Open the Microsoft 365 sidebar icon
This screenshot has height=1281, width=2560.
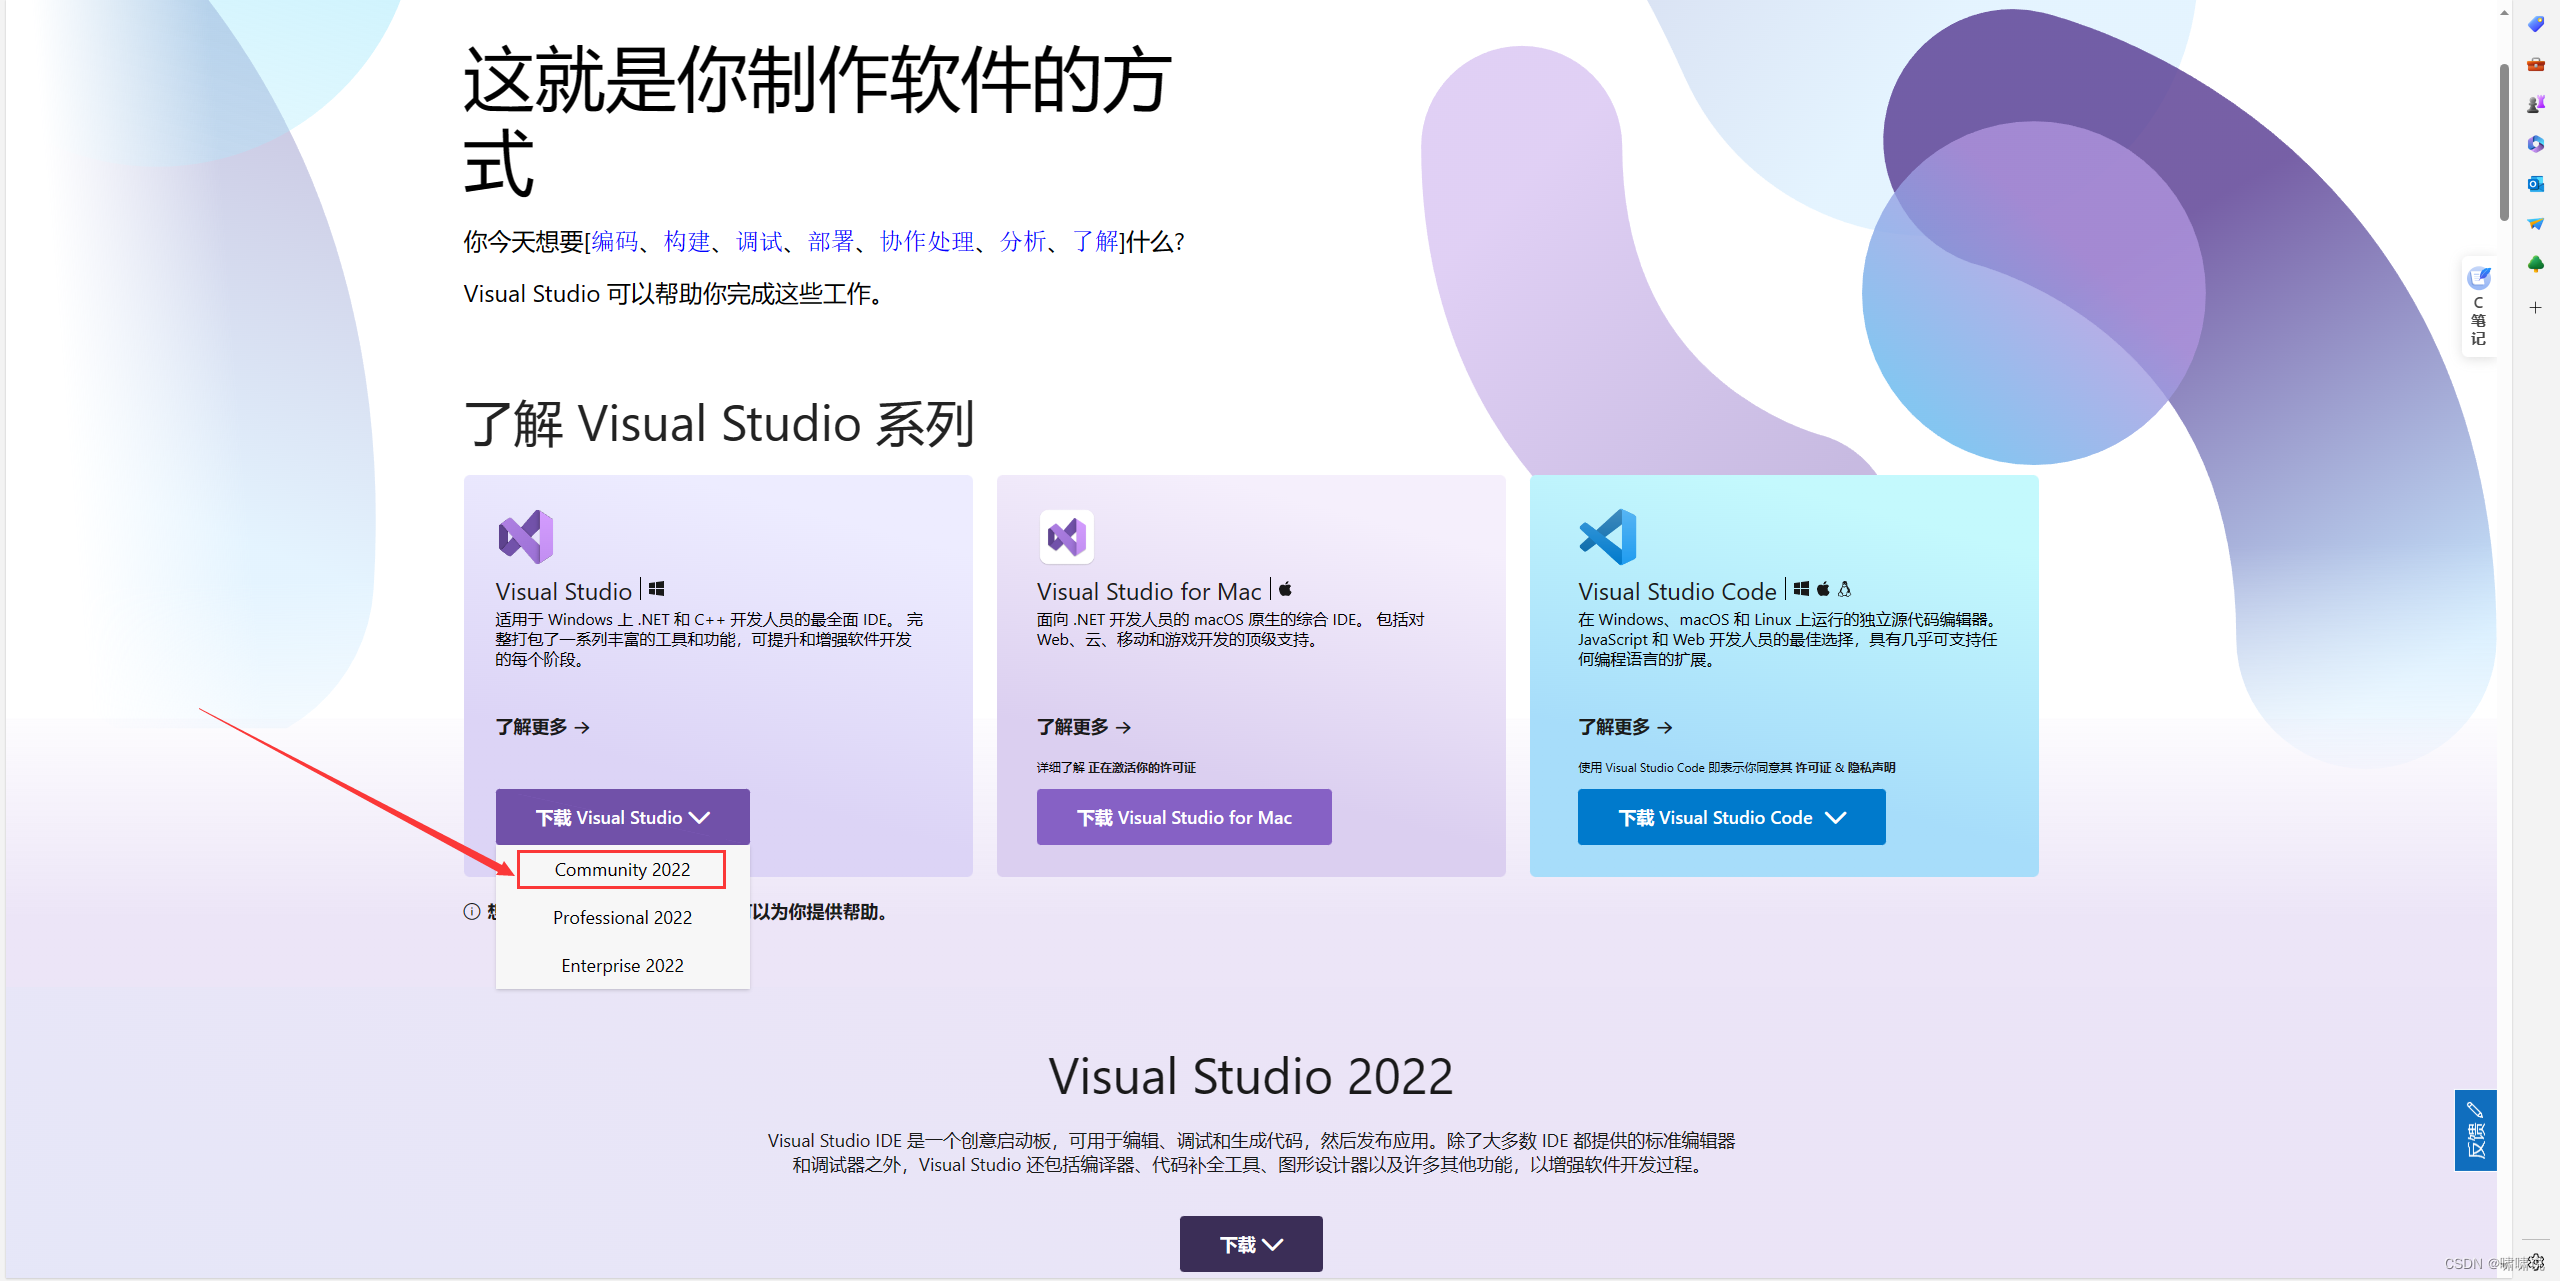click(2535, 144)
